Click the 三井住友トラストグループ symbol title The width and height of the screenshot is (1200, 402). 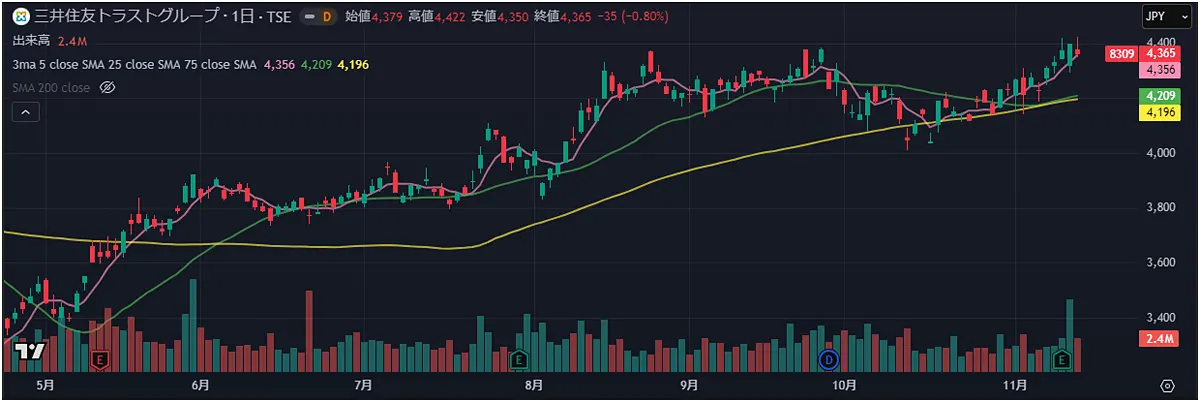coord(132,17)
